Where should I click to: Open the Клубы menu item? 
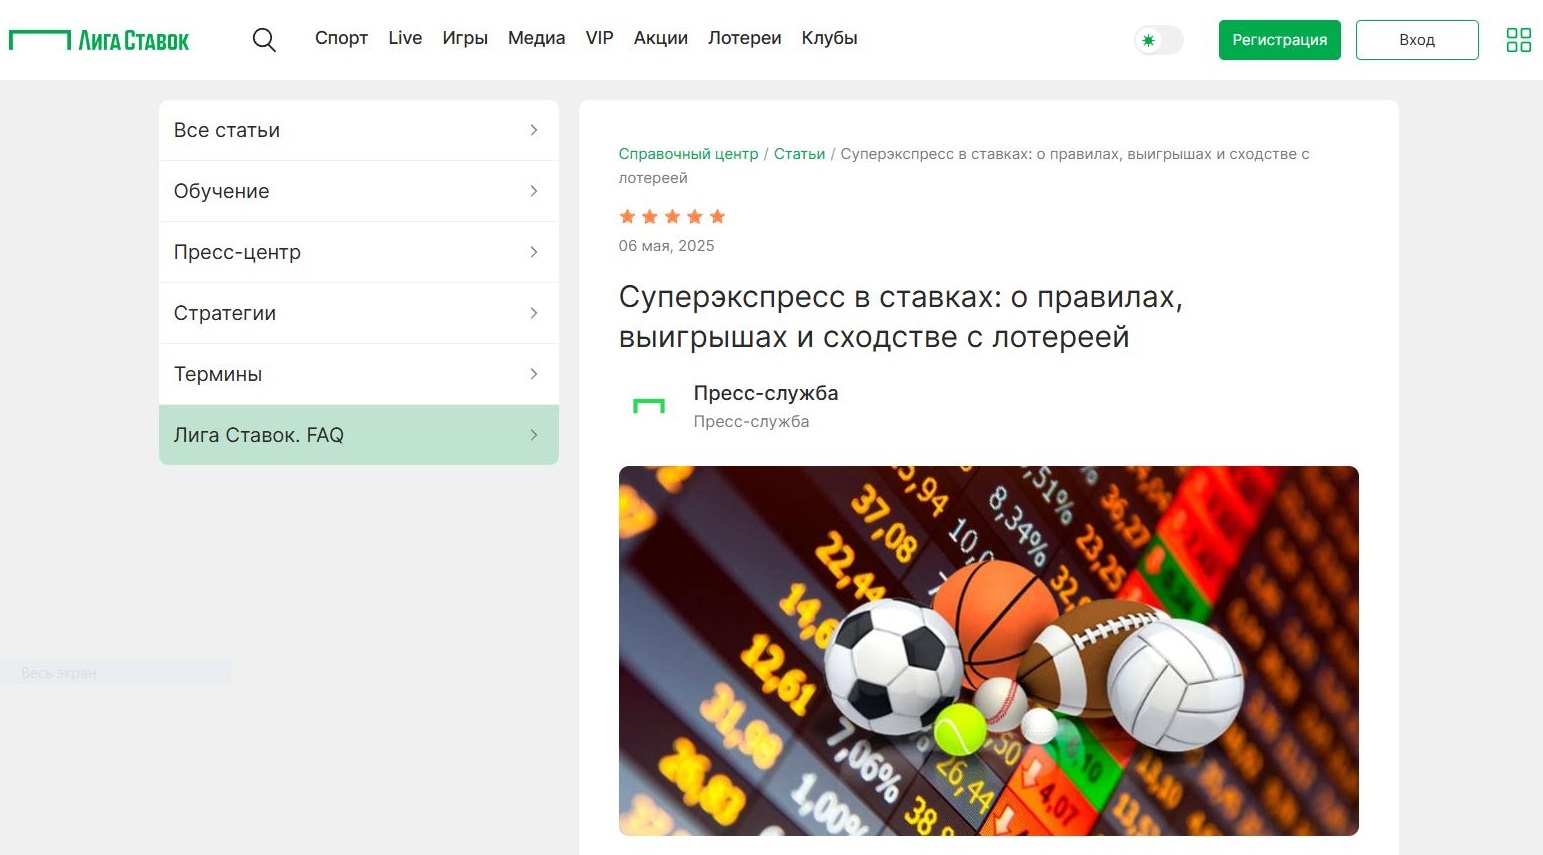830,38
